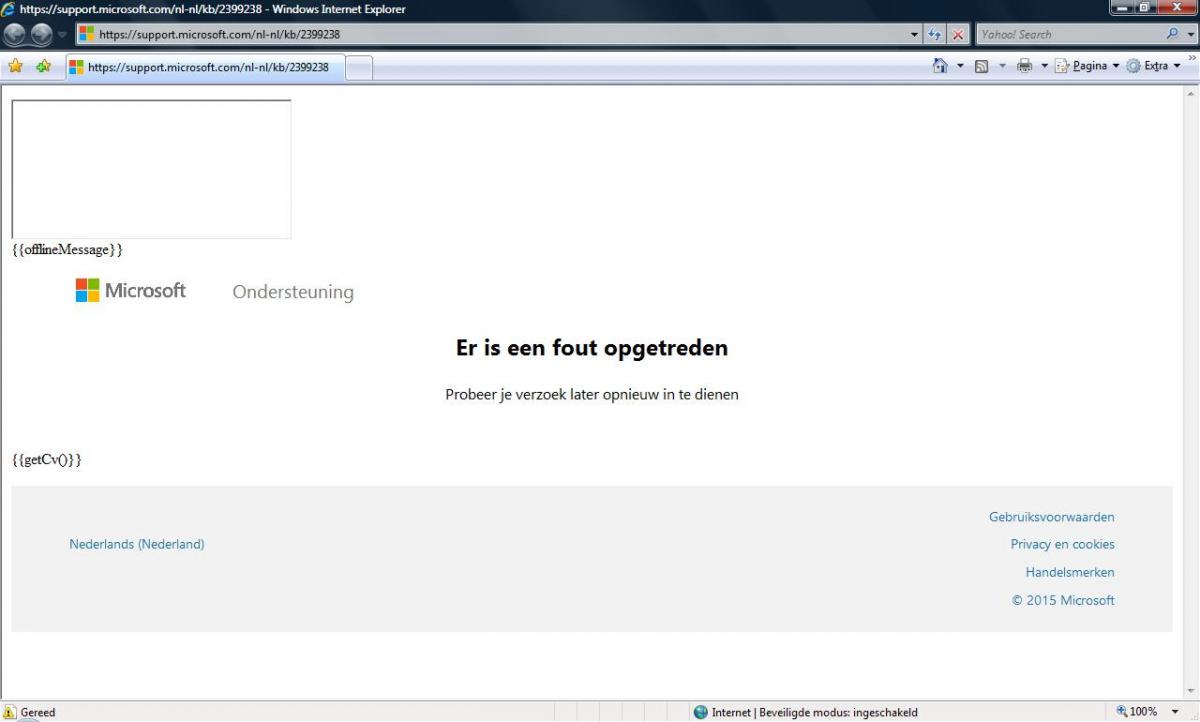Open the Ondersteuning link

tap(293, 292)
